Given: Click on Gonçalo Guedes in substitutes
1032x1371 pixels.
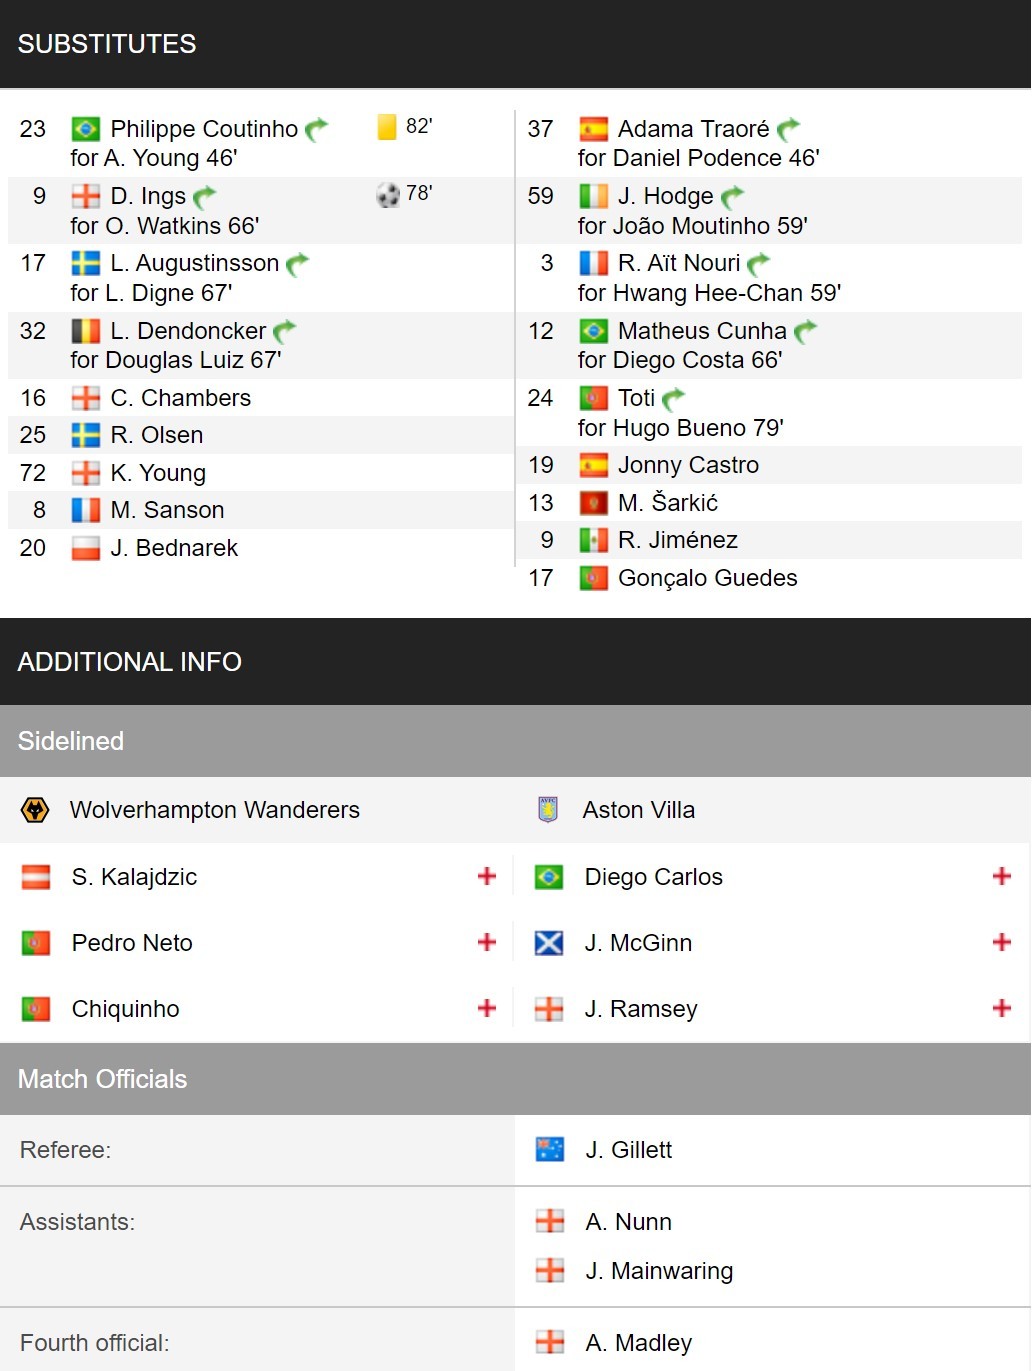Looking at the screenshot, I should 708,578.
